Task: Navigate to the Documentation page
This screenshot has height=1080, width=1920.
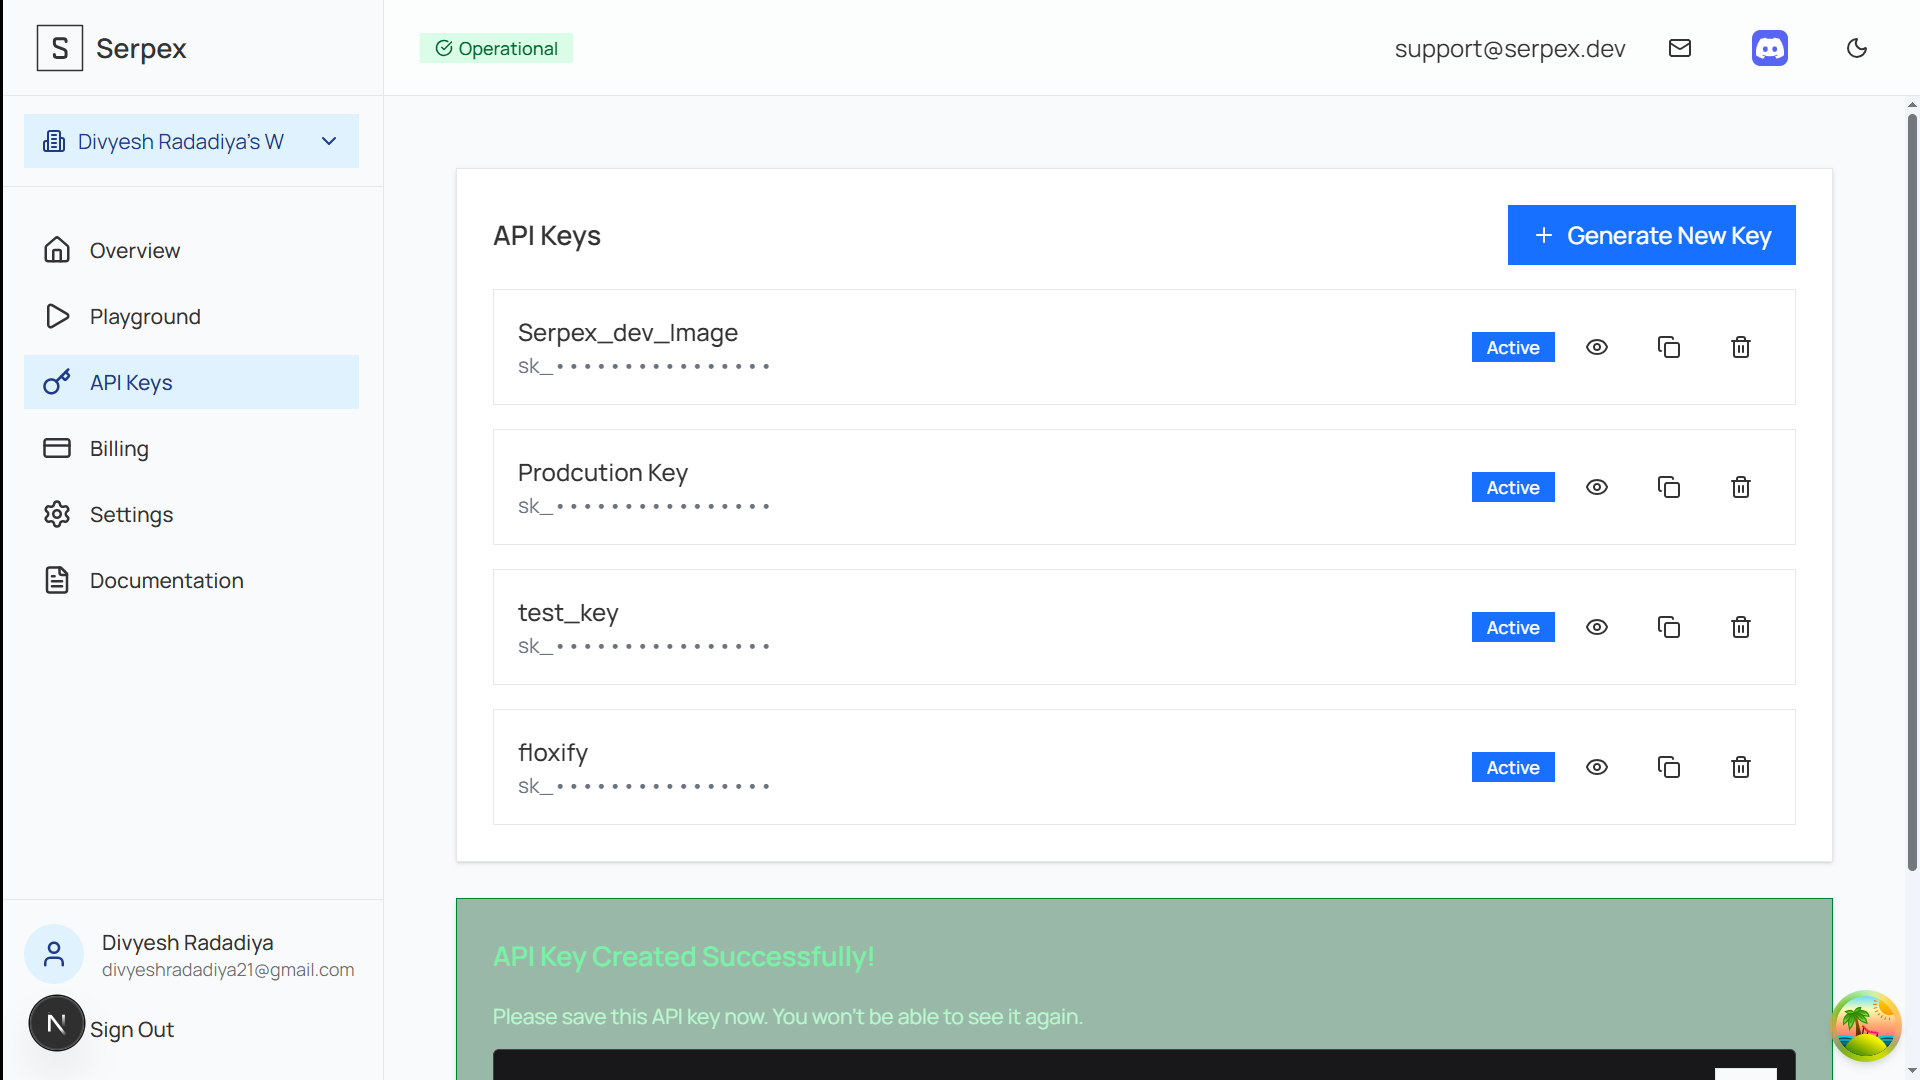Action: (x=166, y=580)
